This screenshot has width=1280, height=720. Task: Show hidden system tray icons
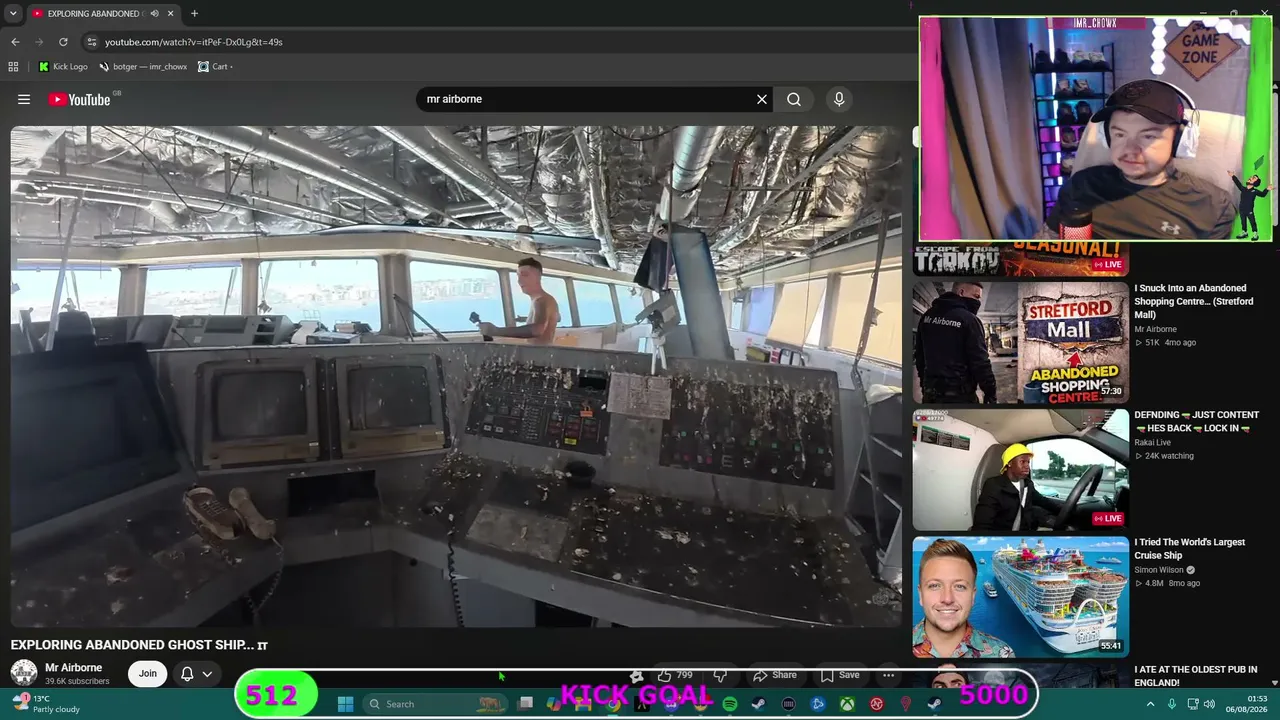pyautogui.click(x=1150, y=704)
